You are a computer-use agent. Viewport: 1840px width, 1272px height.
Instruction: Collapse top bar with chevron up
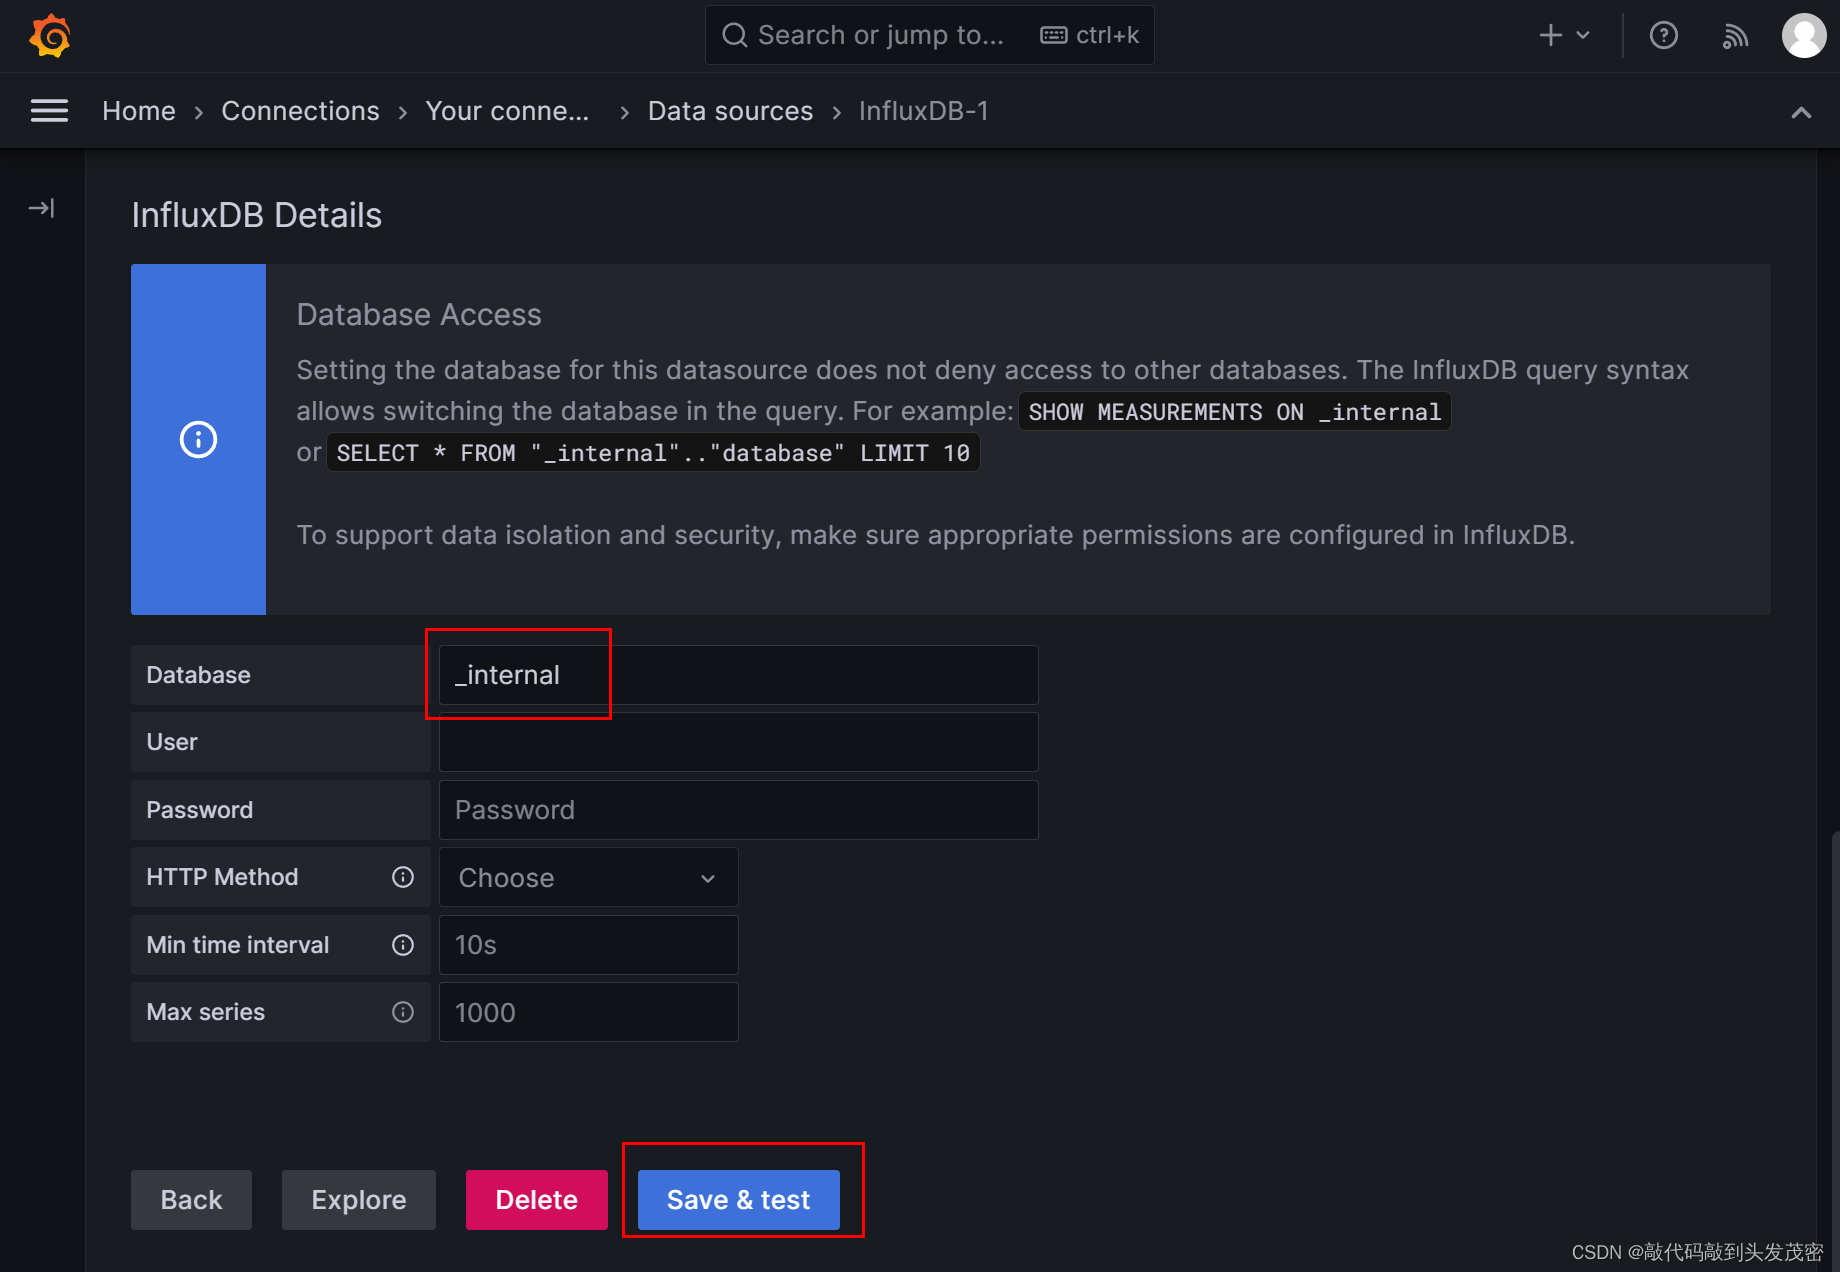(x=1801, y=112)
